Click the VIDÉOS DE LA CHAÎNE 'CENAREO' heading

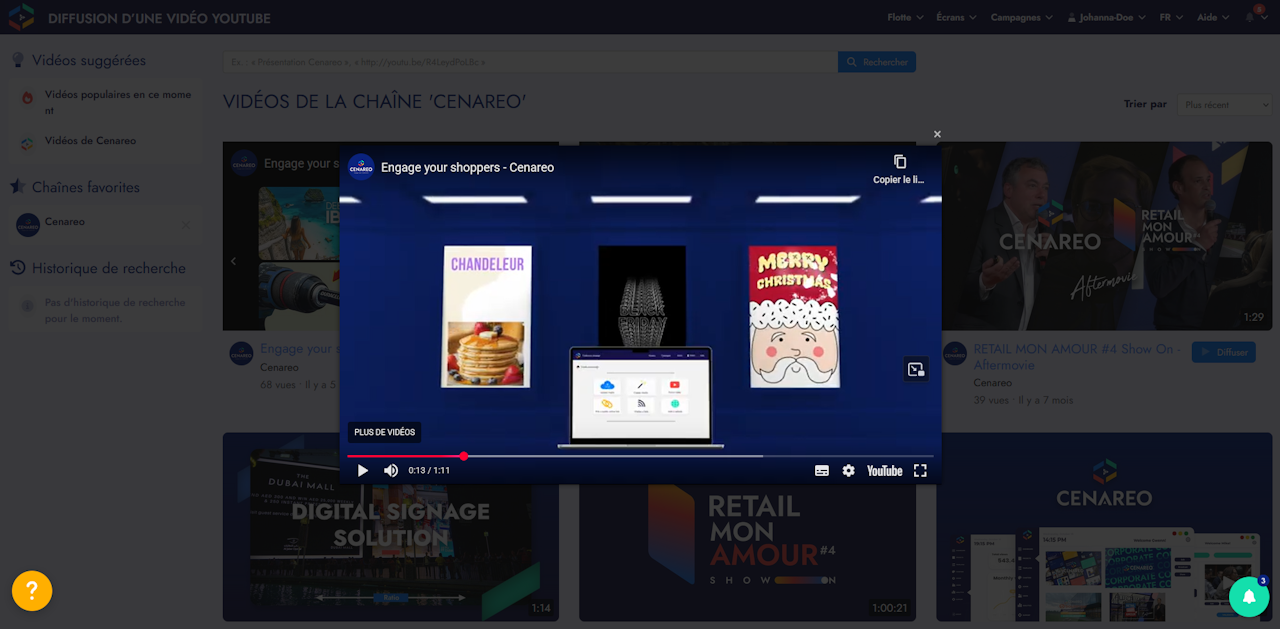tap(374, 102)
